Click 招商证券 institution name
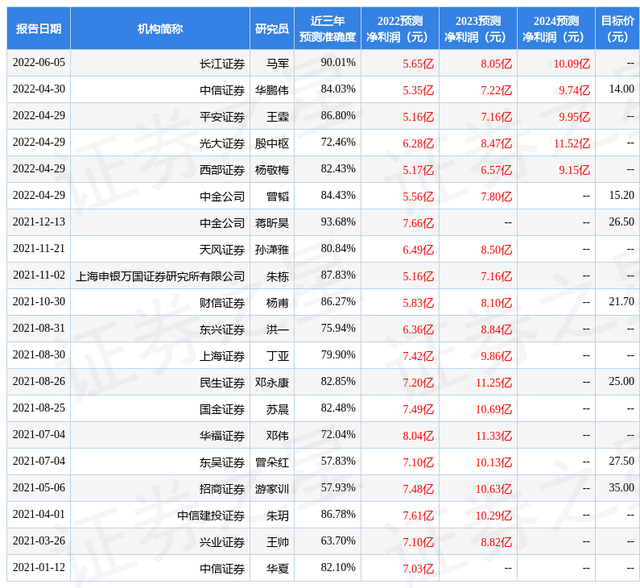The height and width of the screenshot is (588, 640). [x=222, y=489]
